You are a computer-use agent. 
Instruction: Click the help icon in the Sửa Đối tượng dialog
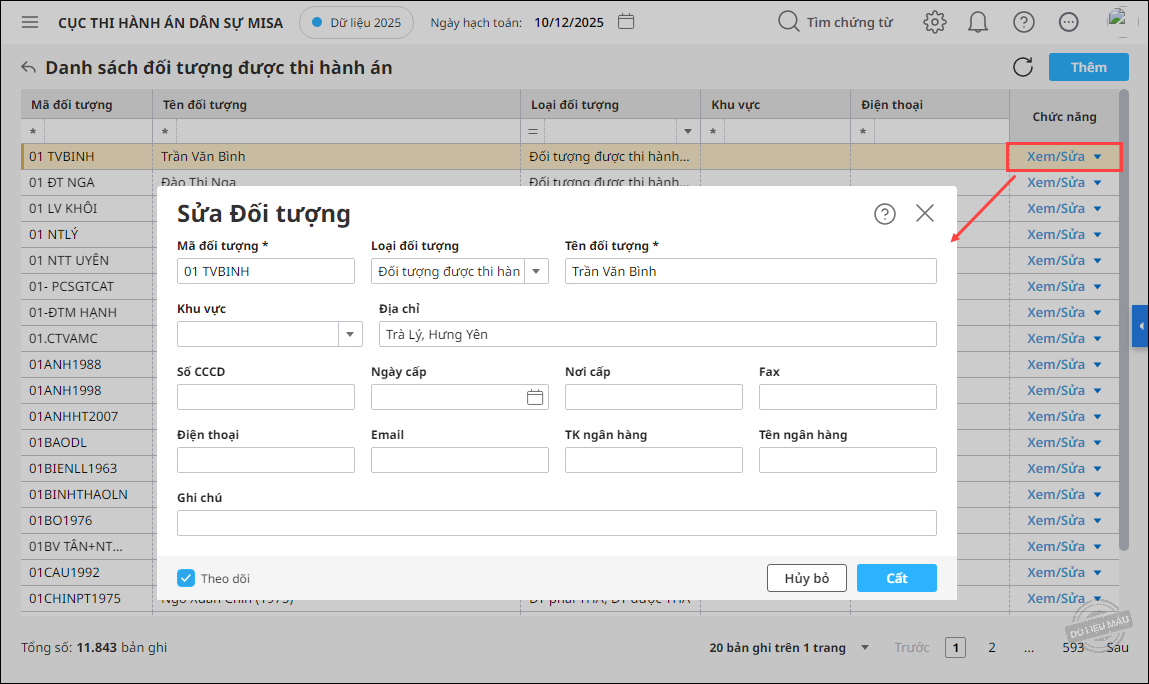[x=884, y=213]
